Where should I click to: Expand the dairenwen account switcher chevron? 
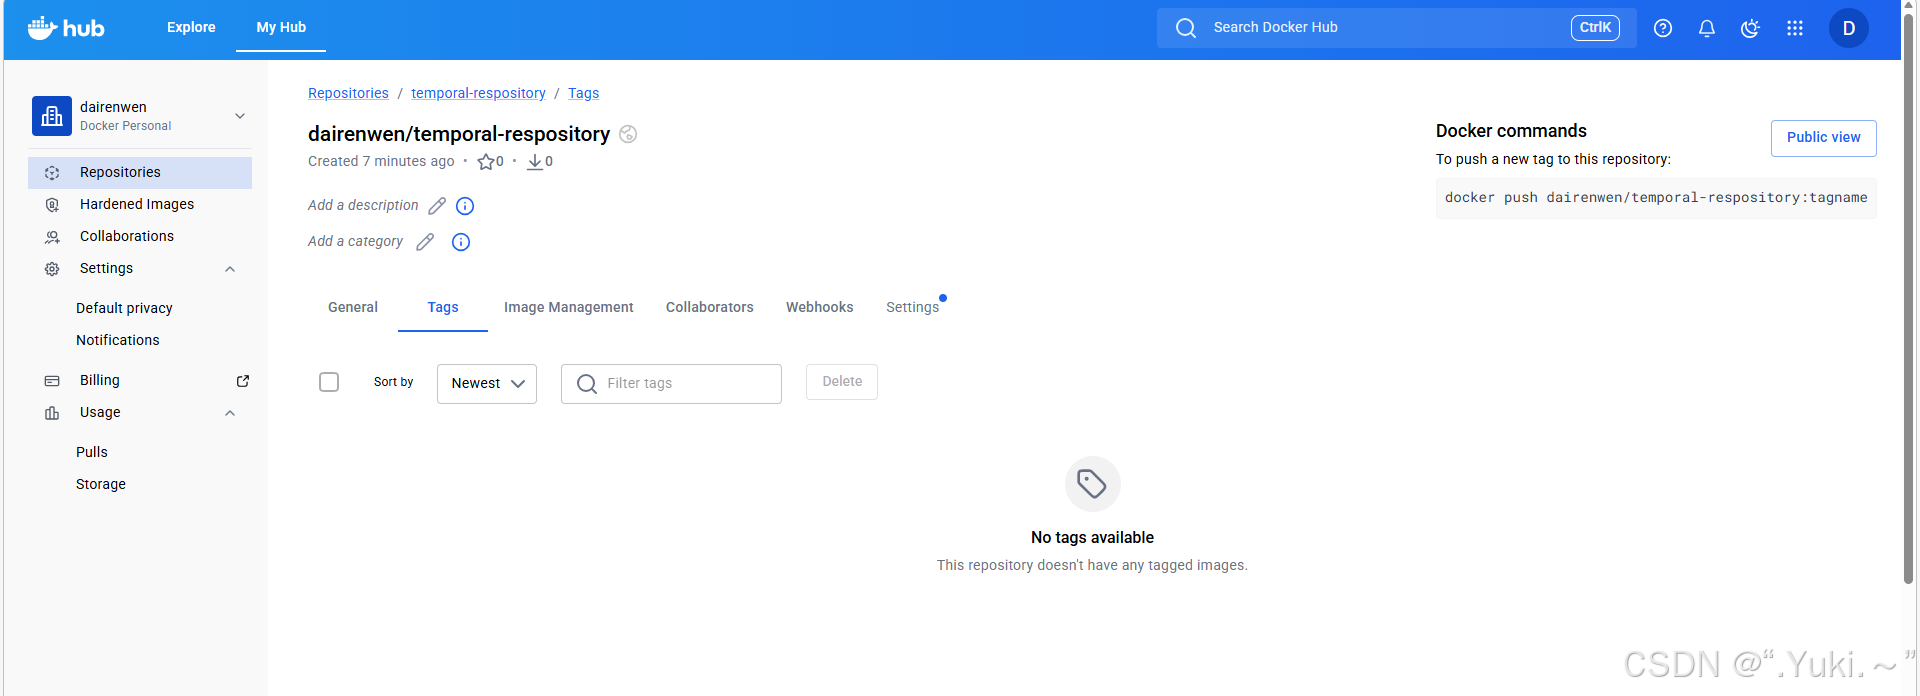[240, 116]
